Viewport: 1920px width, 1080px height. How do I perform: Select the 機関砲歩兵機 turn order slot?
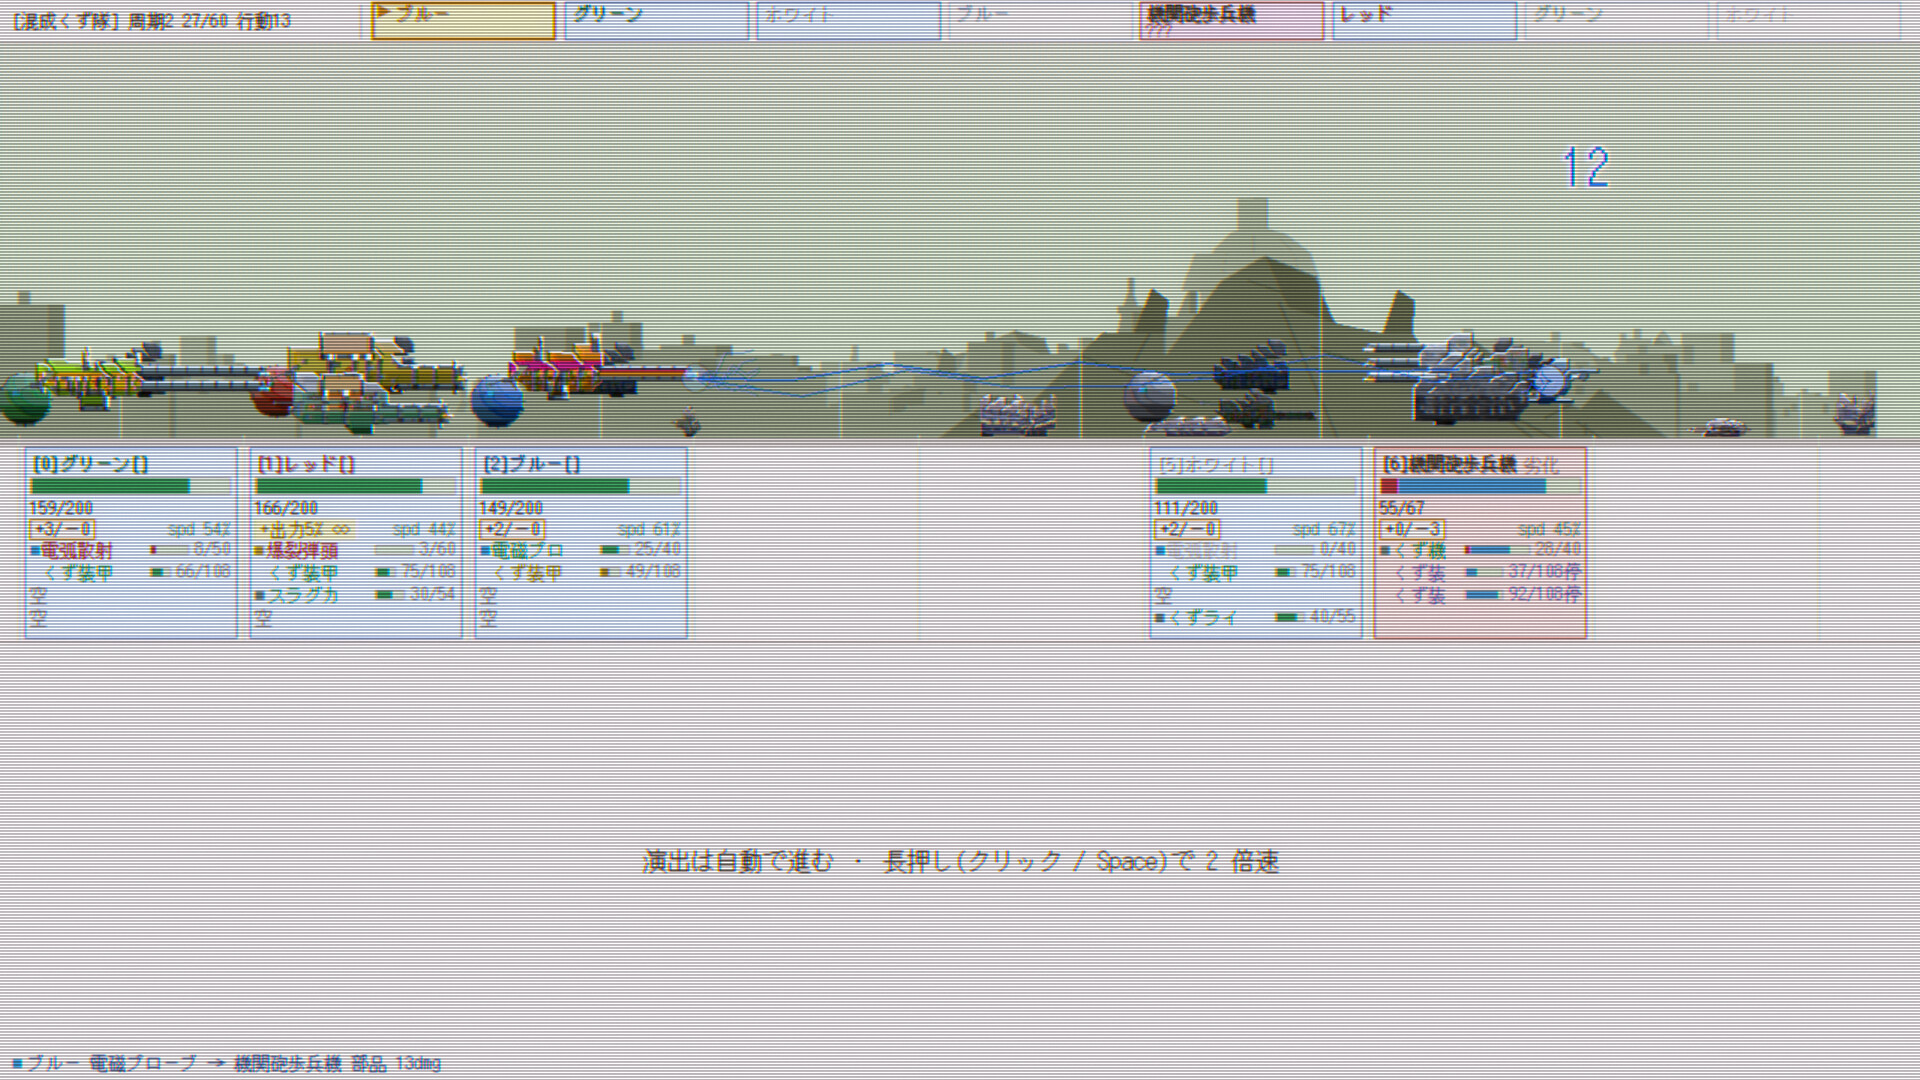pos(1231,20)
